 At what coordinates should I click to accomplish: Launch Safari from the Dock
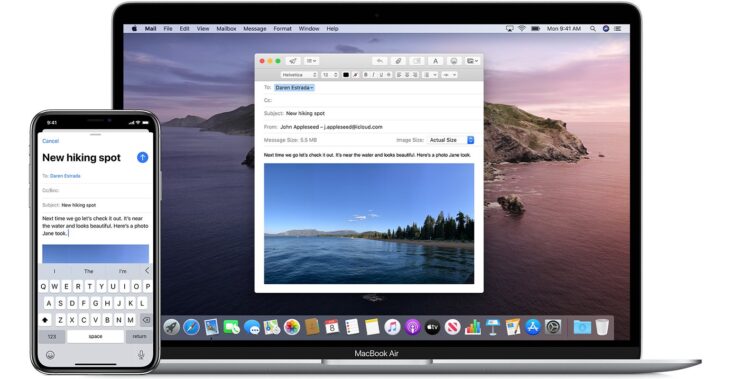[x=191, y=327]
